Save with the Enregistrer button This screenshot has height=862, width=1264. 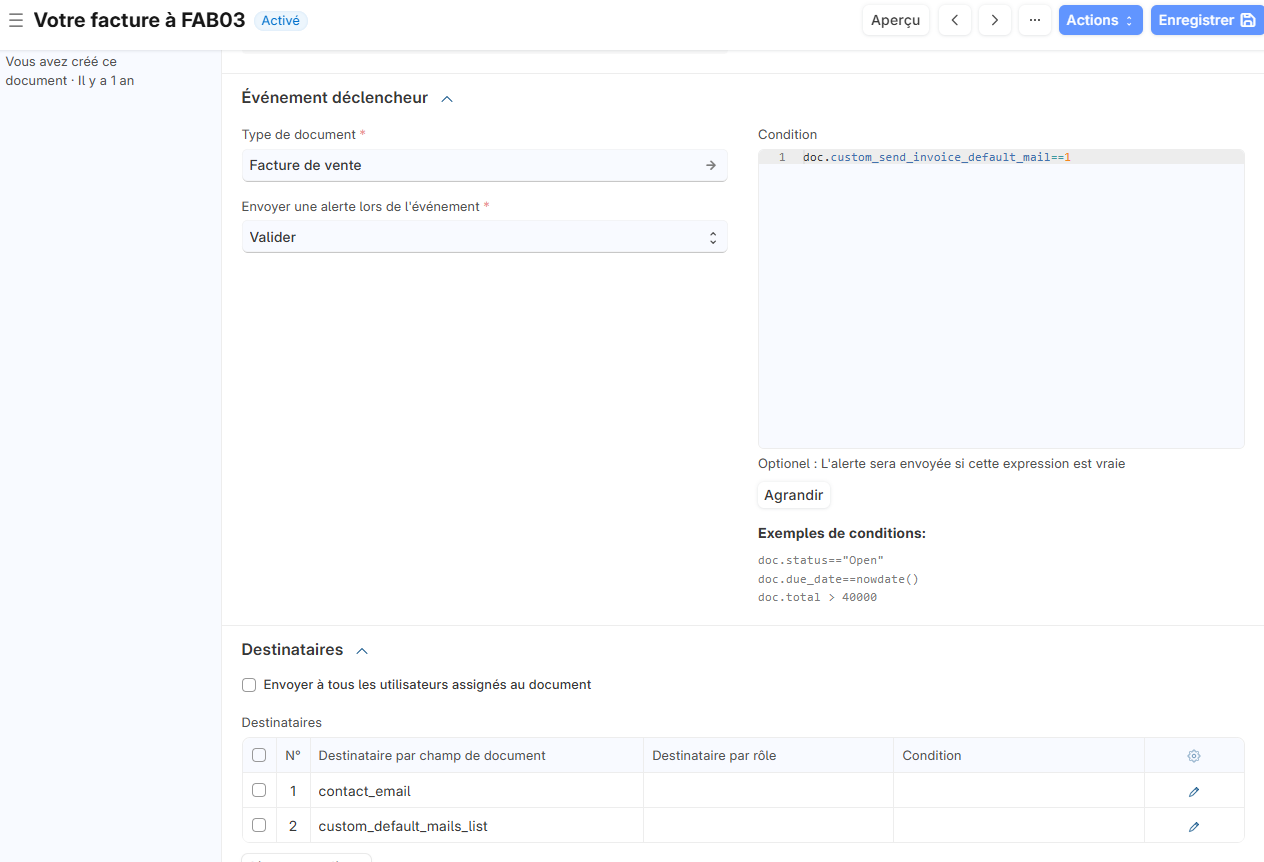(1206, 20)
